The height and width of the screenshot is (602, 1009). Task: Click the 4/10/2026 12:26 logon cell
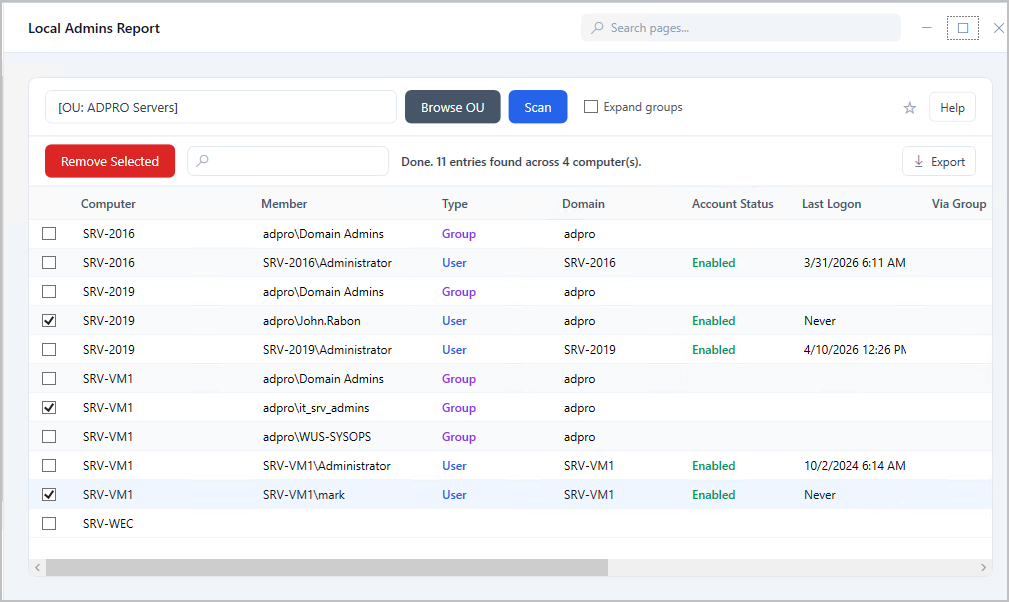[x=855, y=349]
